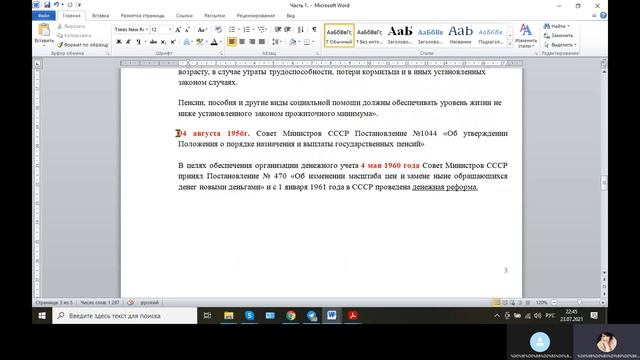The image size is (640, 360).
Task: Clear formatting with the eraser icon
Action: point(218,29)
